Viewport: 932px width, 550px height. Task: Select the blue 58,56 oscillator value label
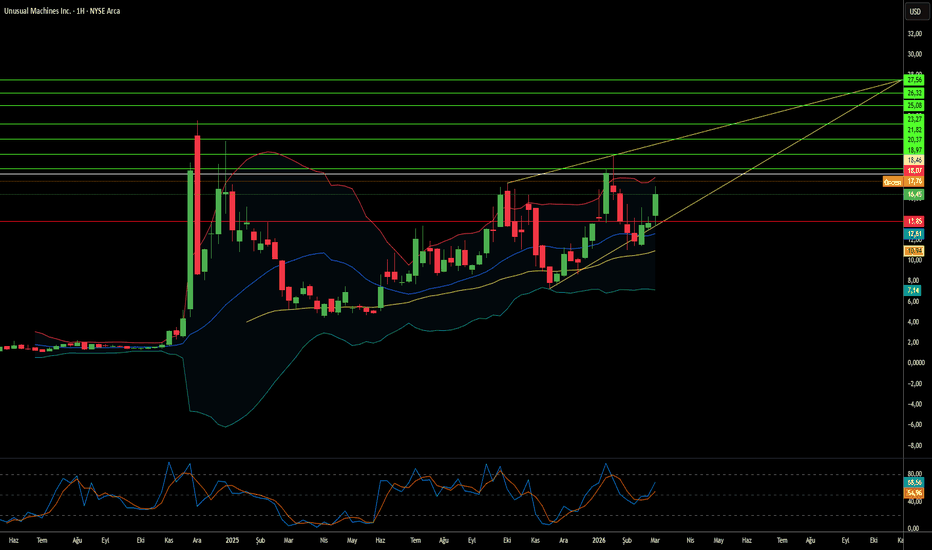pyautogui.click(x=914, y=483)
